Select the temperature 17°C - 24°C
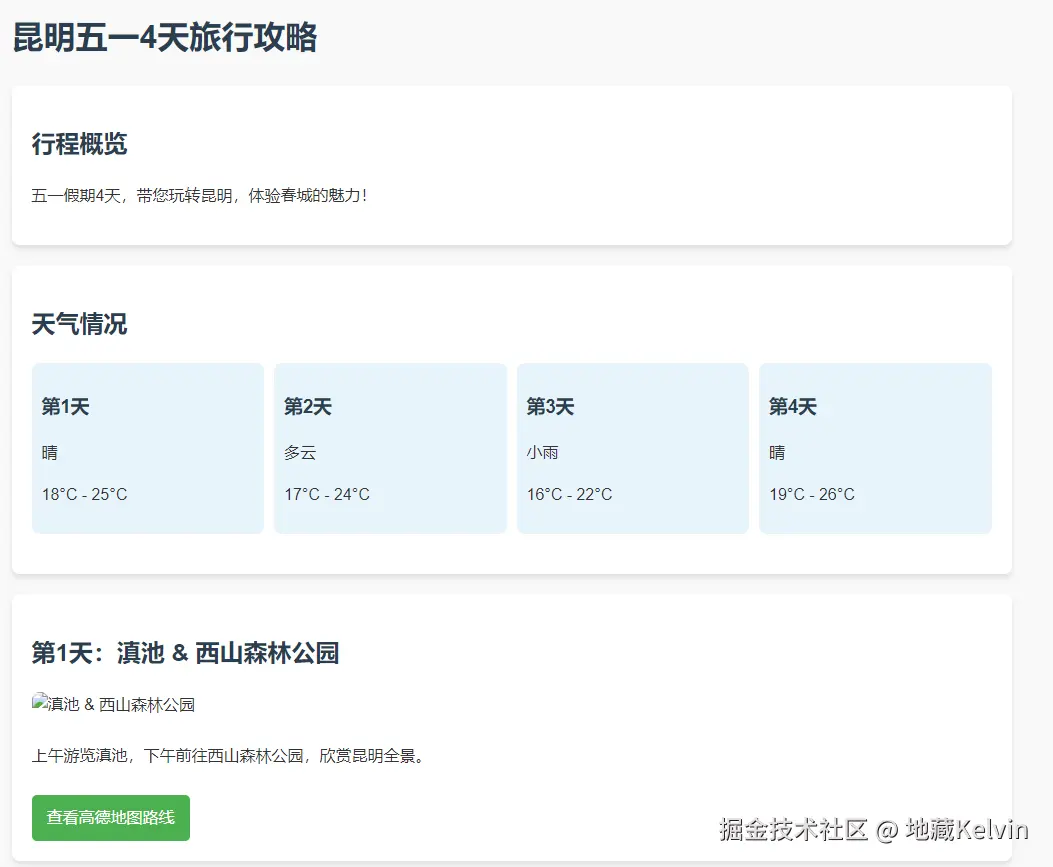 [327, 494]
